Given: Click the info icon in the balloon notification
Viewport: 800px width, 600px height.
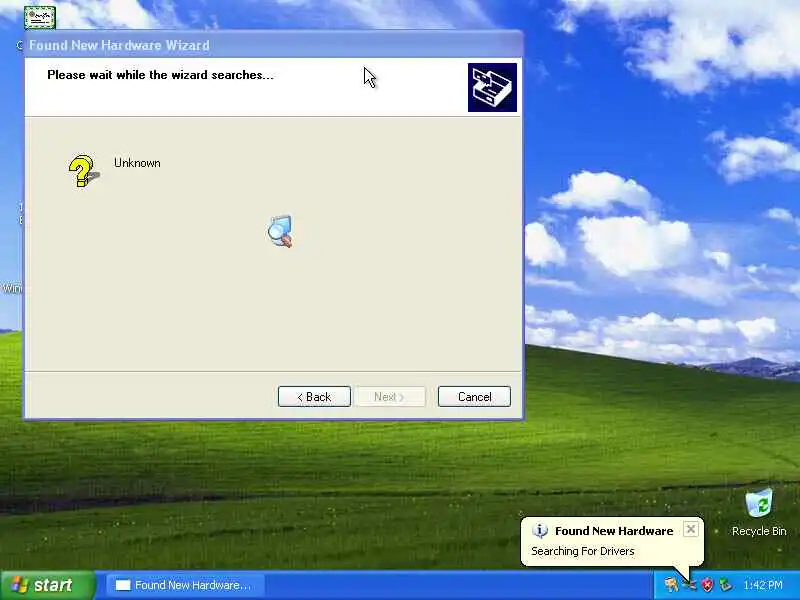Looking at the screenshot, I should 540,531.
